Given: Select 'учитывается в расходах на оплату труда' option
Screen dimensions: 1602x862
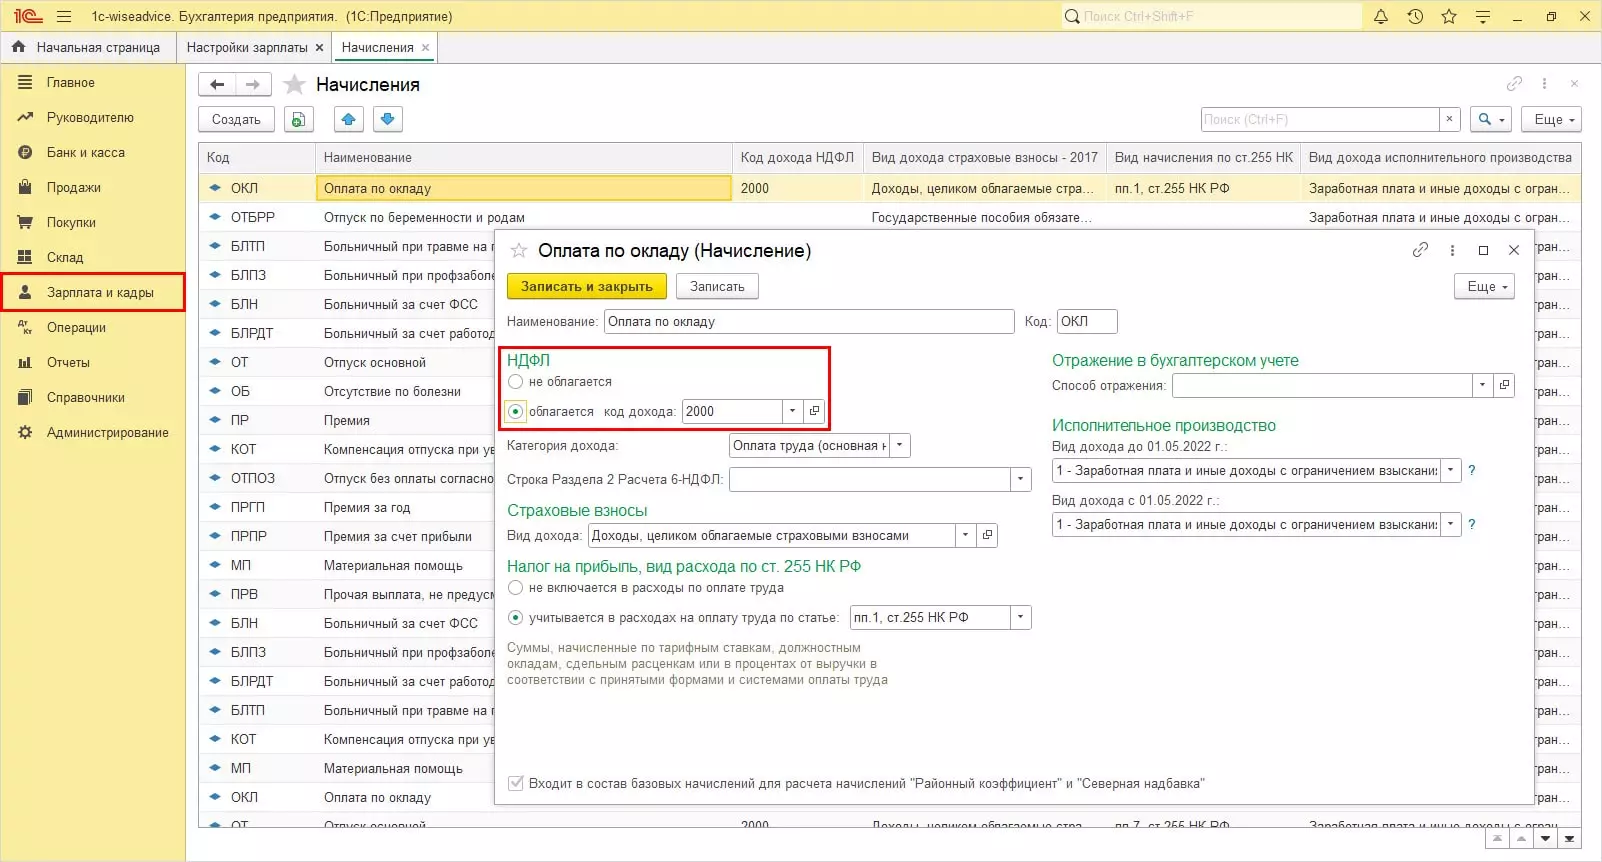Looking at the screenshot, I should 516,618.
